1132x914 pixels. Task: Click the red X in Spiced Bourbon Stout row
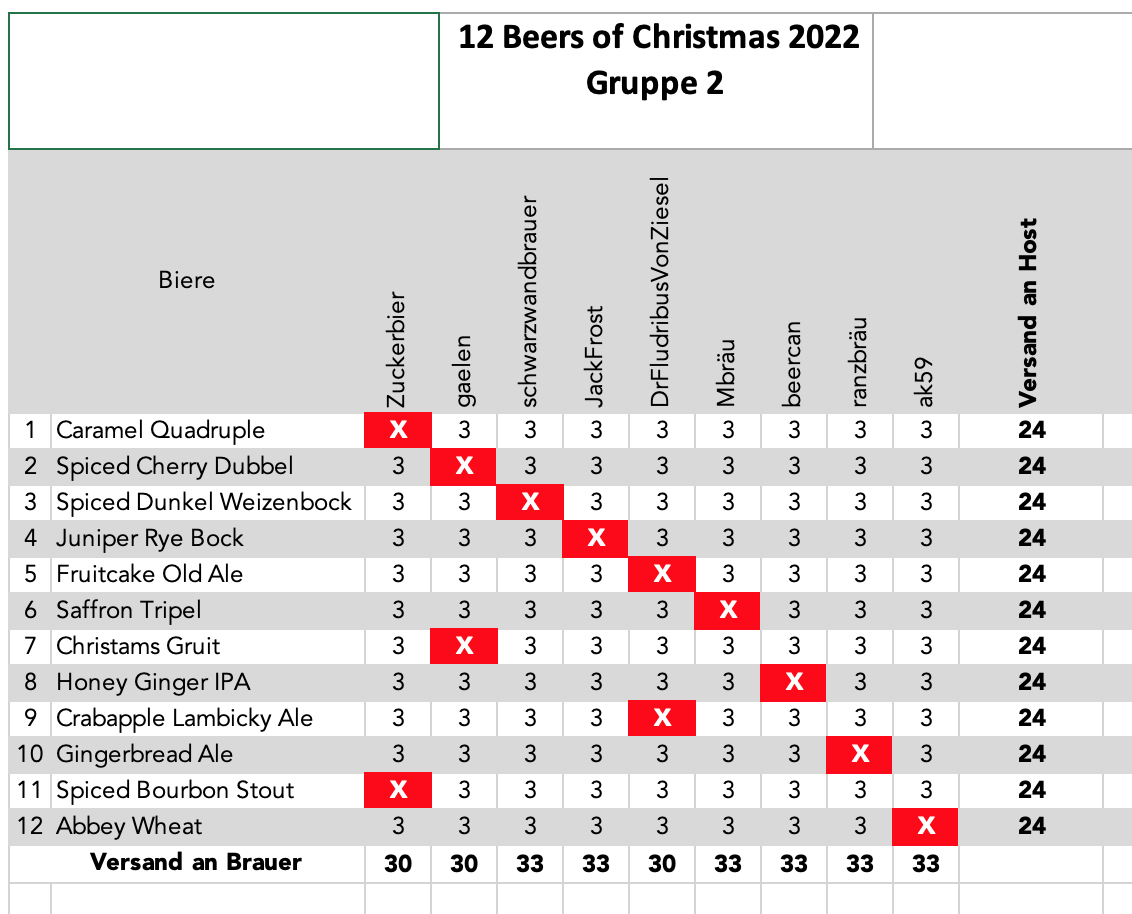coord(398,790)
